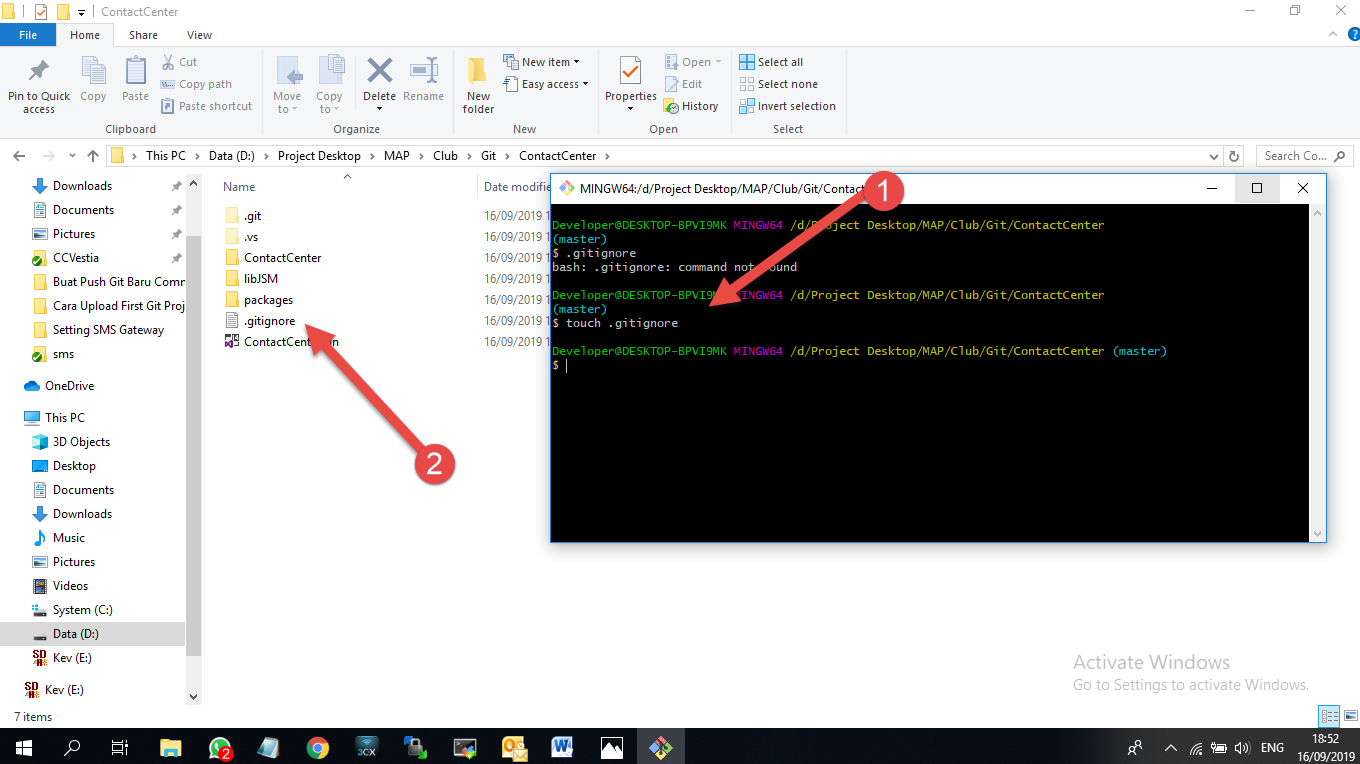Go back using the back arrow

click(x=18, y=156)
